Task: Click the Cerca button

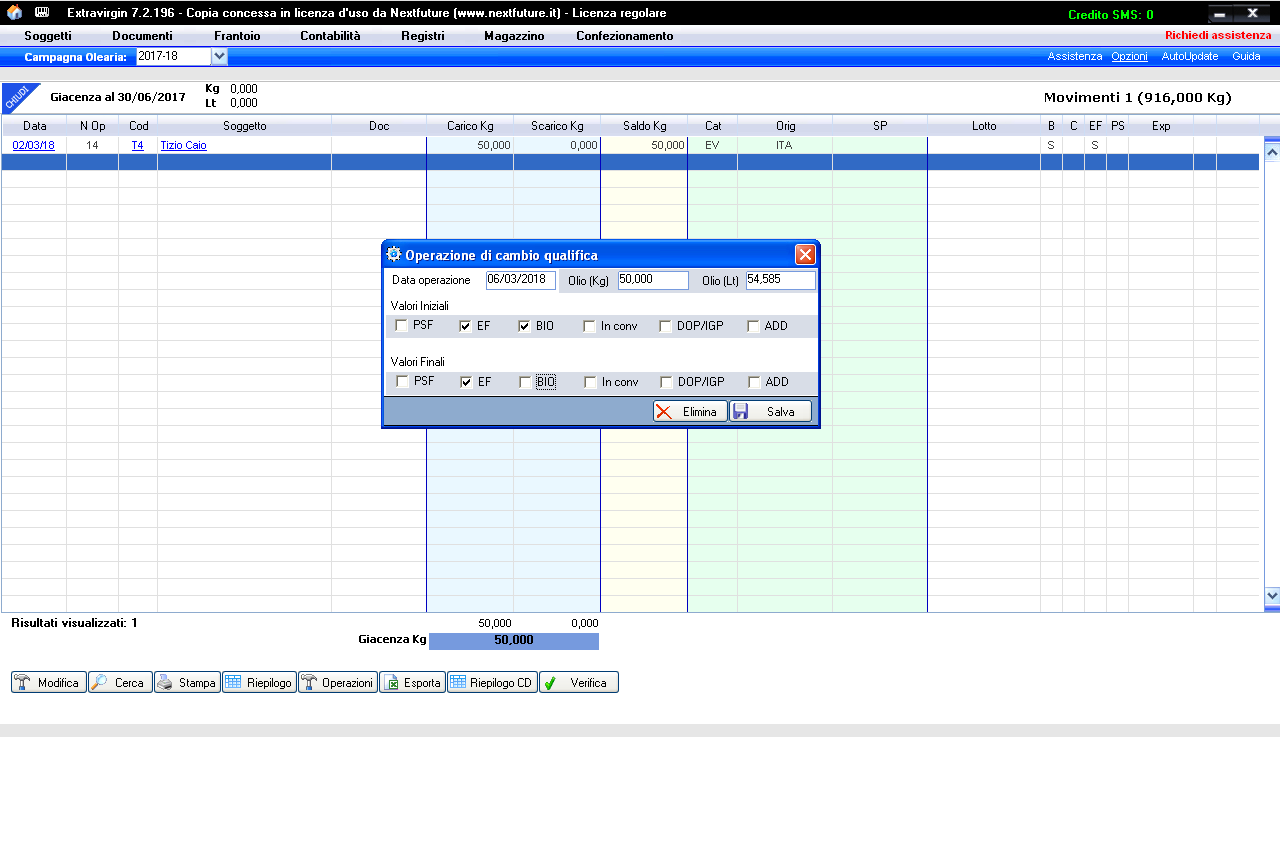Action: [x=120, y=683]
